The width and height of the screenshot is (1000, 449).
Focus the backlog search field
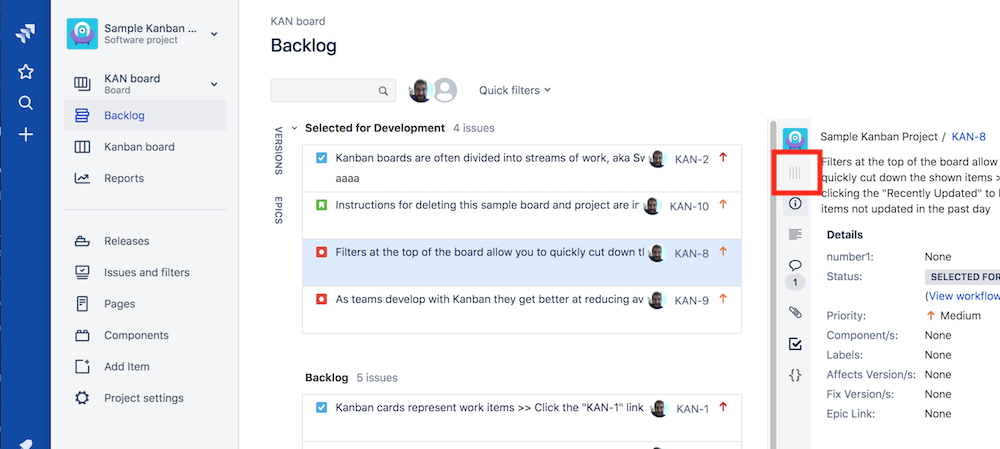[x=333, y=91]
